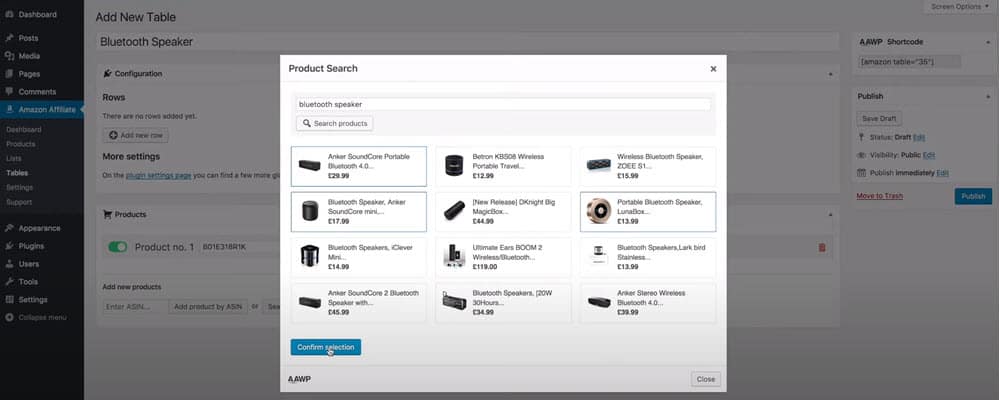Edit the Publish immediately link
The width and height of the screenshot is (1000, 400).
click(x=943, y=173)
